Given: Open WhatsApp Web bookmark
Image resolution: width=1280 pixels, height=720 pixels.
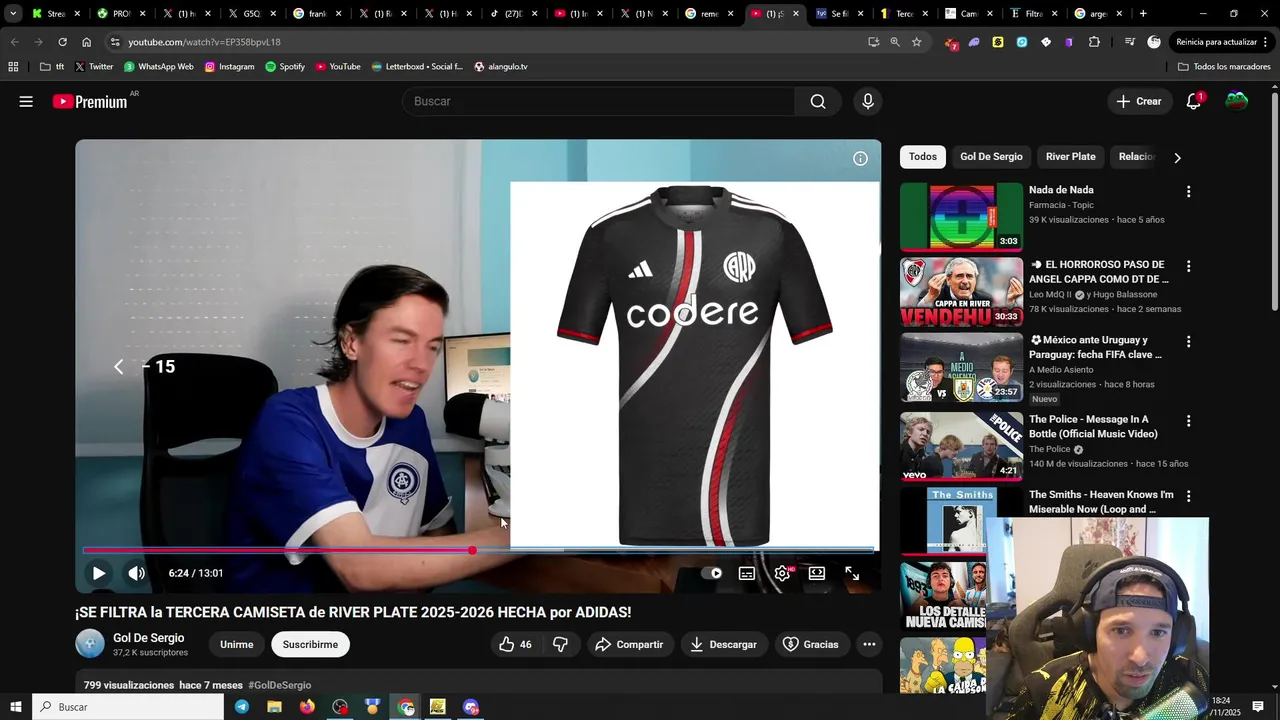Looking at the screenshot, I should (158, 67).
